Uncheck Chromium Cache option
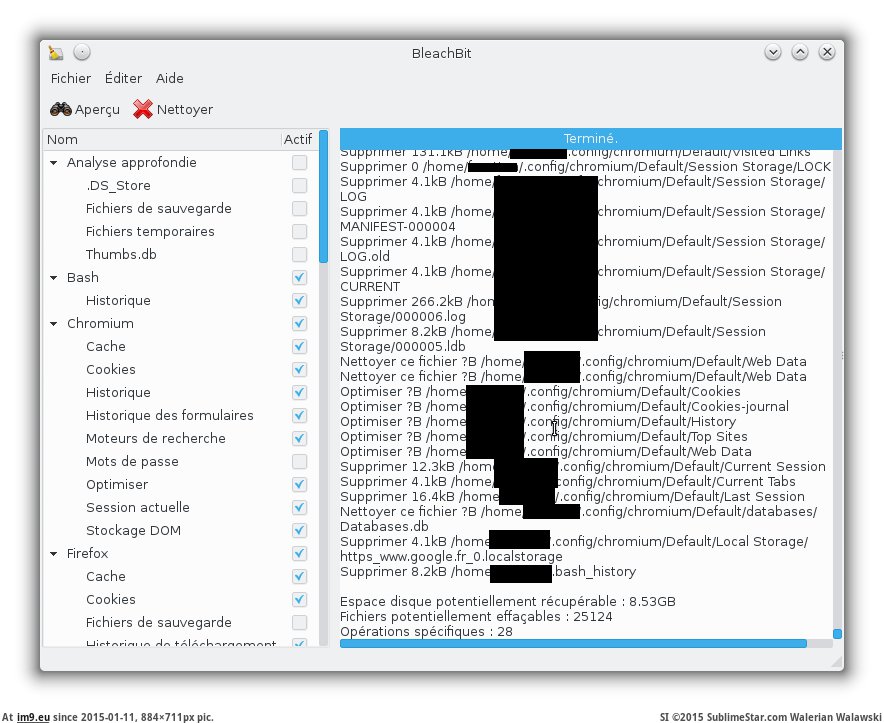Screen dimensions: 884x723 [x=299, y=346]
